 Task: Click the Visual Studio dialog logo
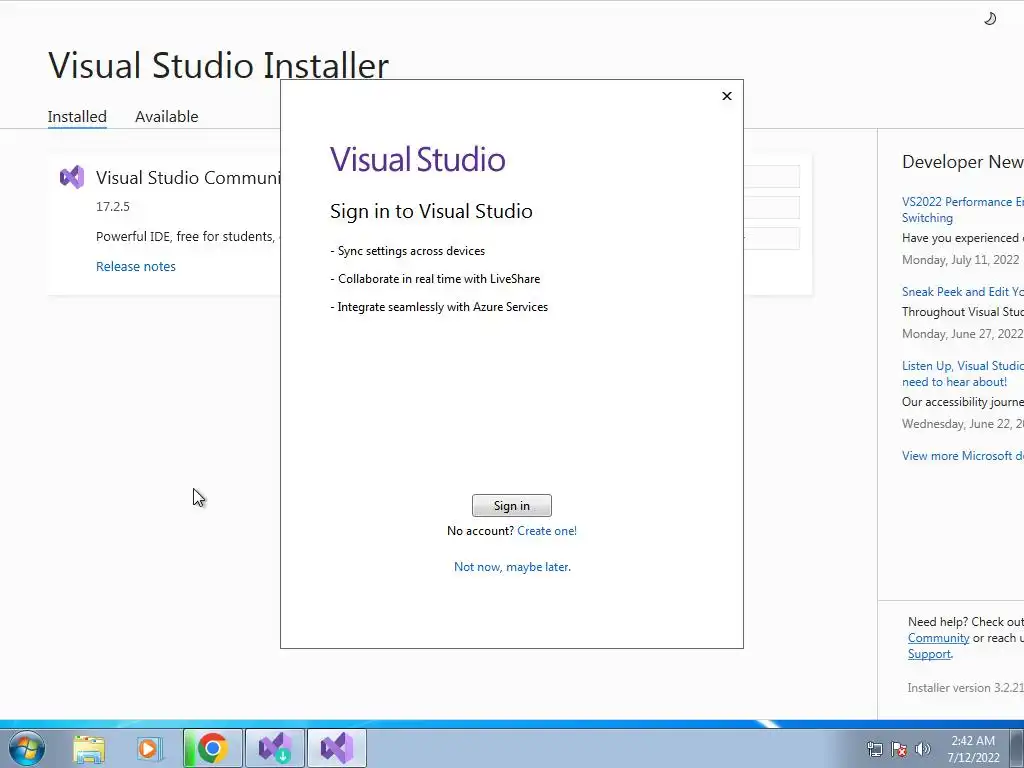pos(418,159)
